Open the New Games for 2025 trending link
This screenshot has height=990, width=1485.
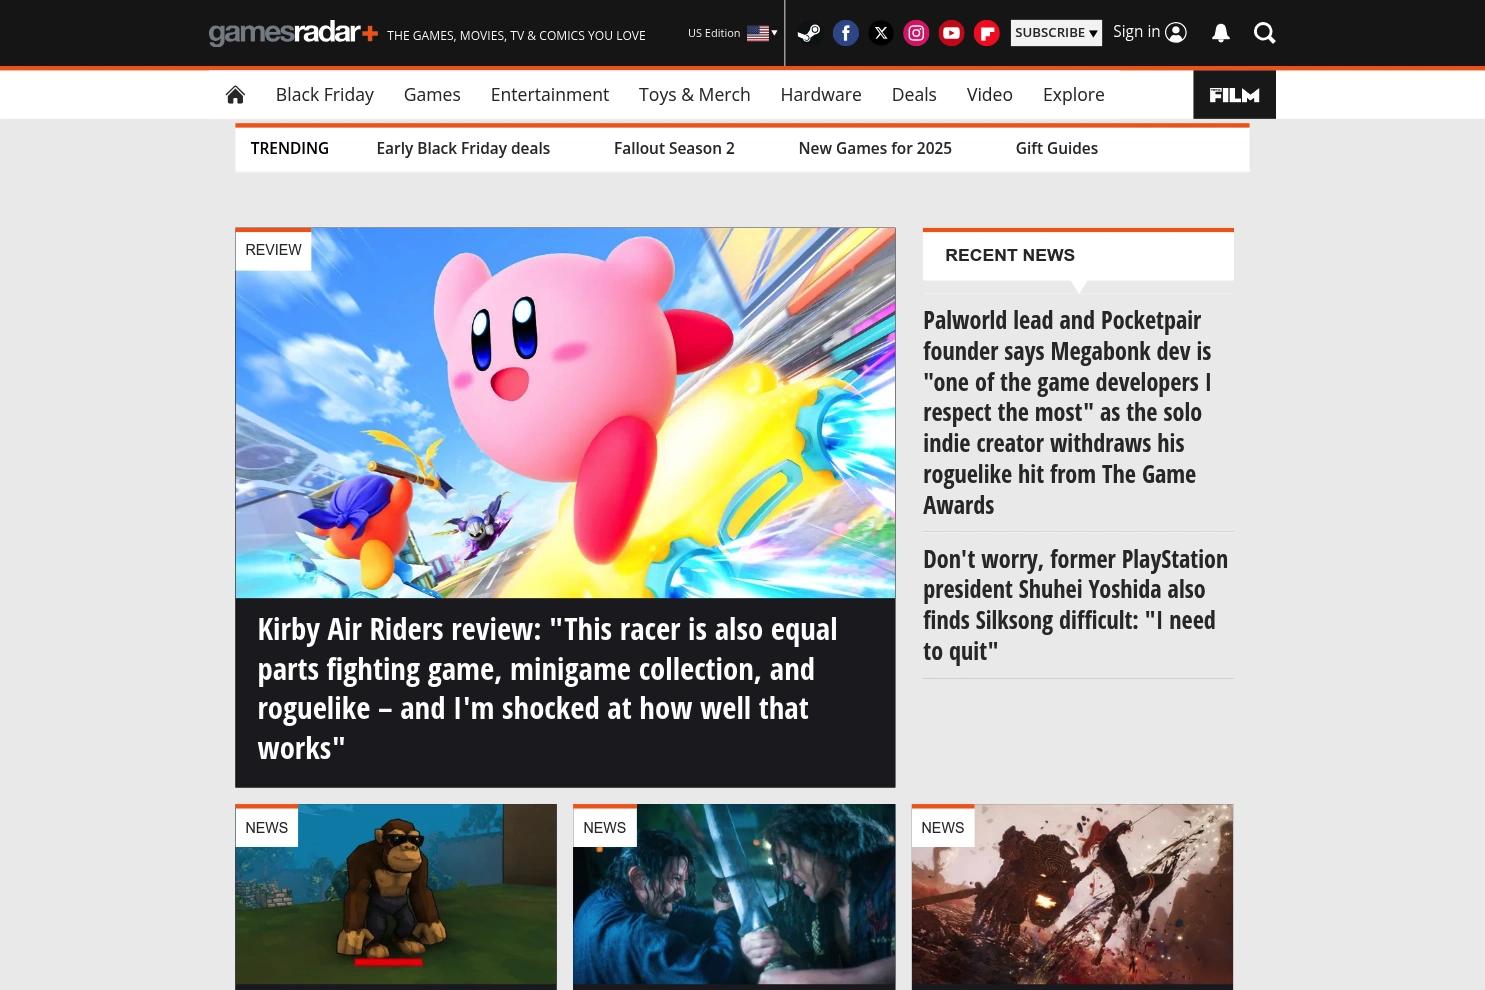pyautogui.click(x=875, y=148)
